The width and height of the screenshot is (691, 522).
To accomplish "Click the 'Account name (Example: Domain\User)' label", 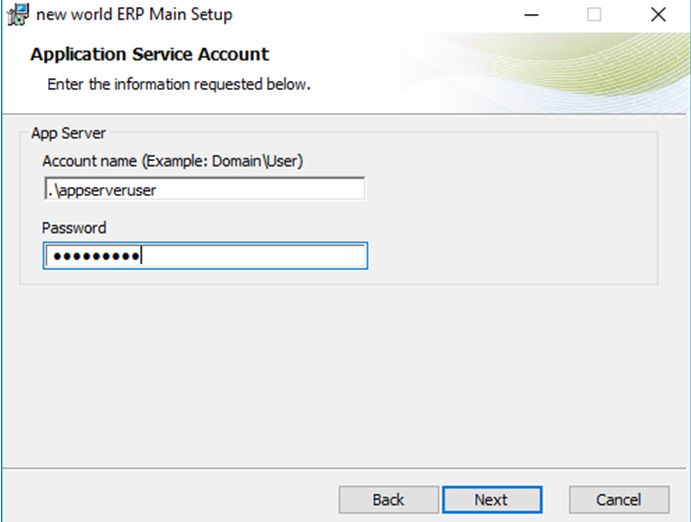I will [x=173, y=161].
